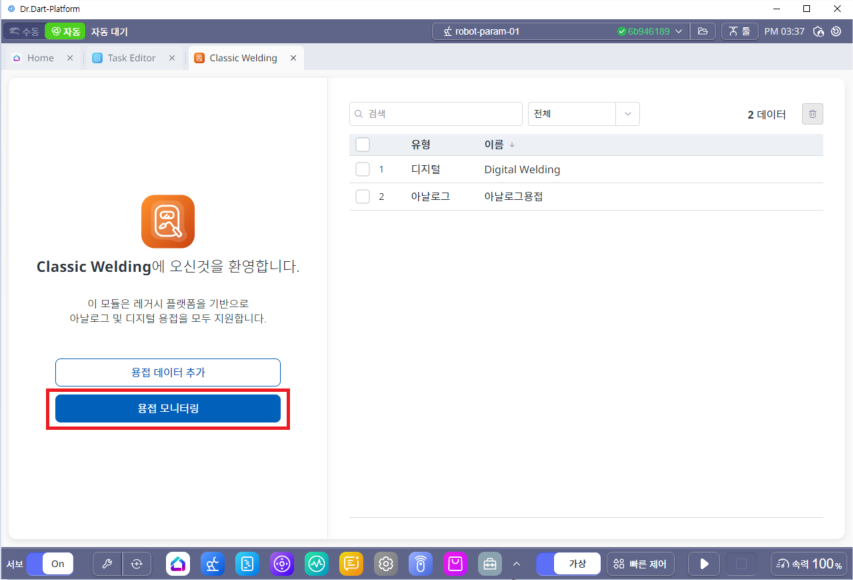The width and height of the screenshot is (853, 580).
Task: Open the folder icon next to robot-param-01
Action: 704,31
